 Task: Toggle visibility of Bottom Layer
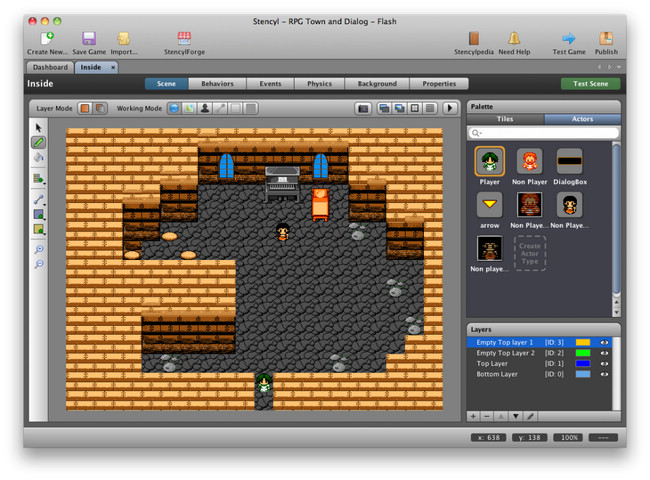coord(604,374)
